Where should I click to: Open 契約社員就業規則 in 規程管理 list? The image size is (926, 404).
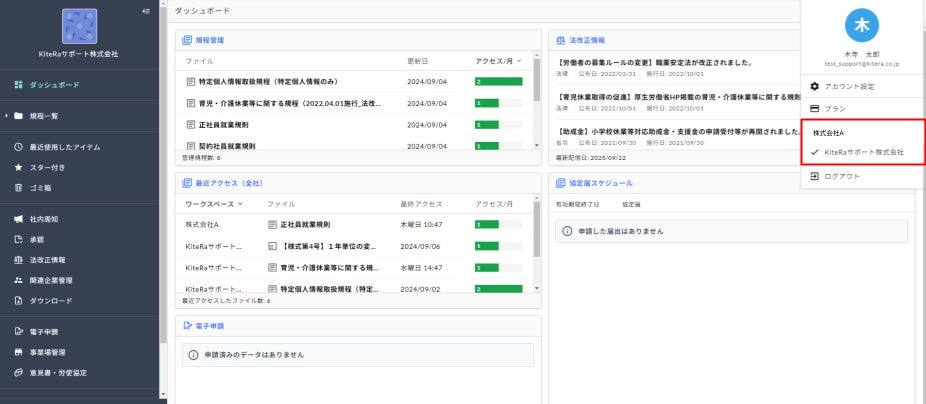click(227, 145)
